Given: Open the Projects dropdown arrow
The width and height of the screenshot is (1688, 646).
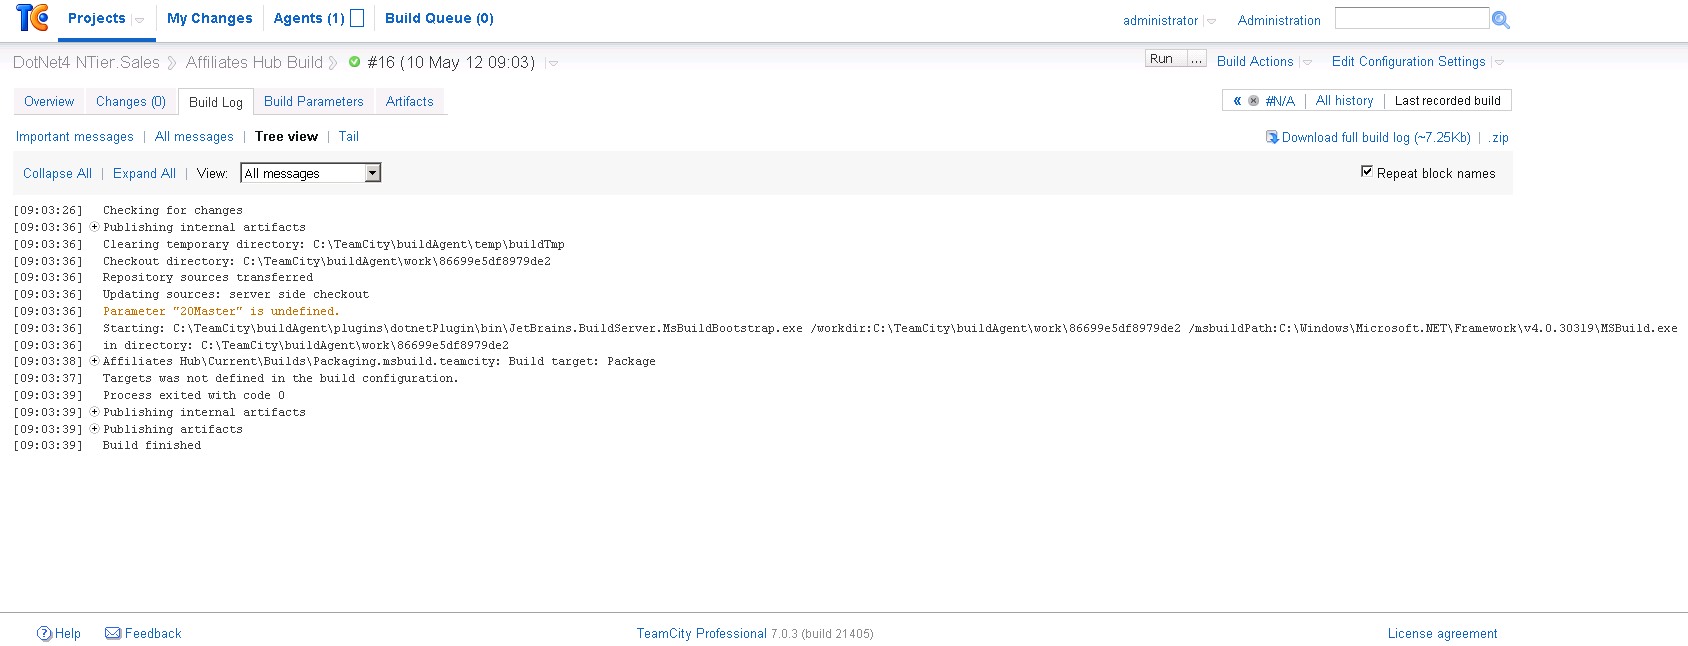Looking at the screenshot, I should 140,20.
